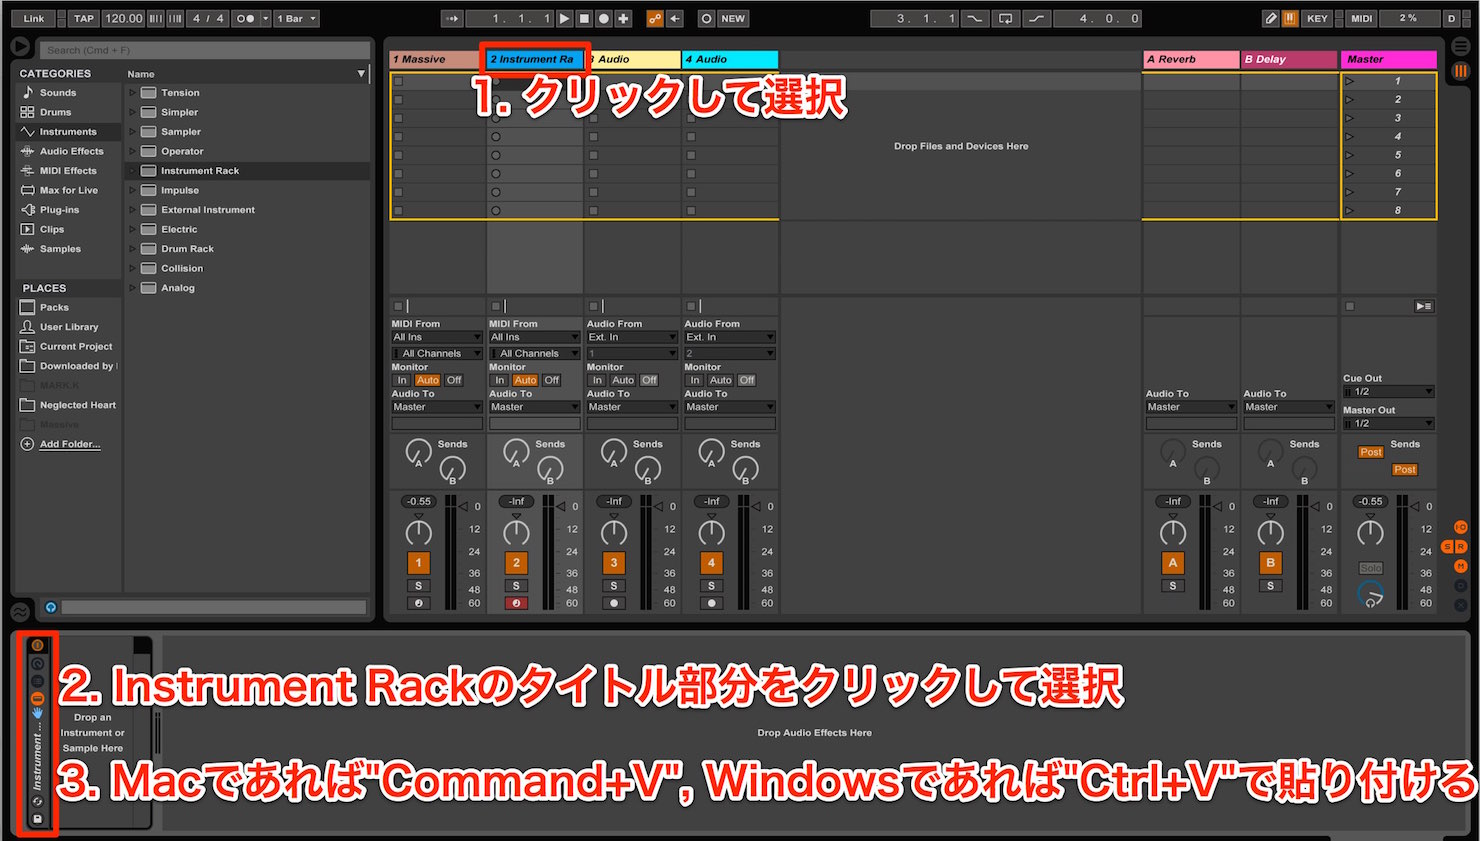Click the Hot-Swap preset button on Instrument Rack
This screenshot has width=1480, height=841.
click(37, 802)
